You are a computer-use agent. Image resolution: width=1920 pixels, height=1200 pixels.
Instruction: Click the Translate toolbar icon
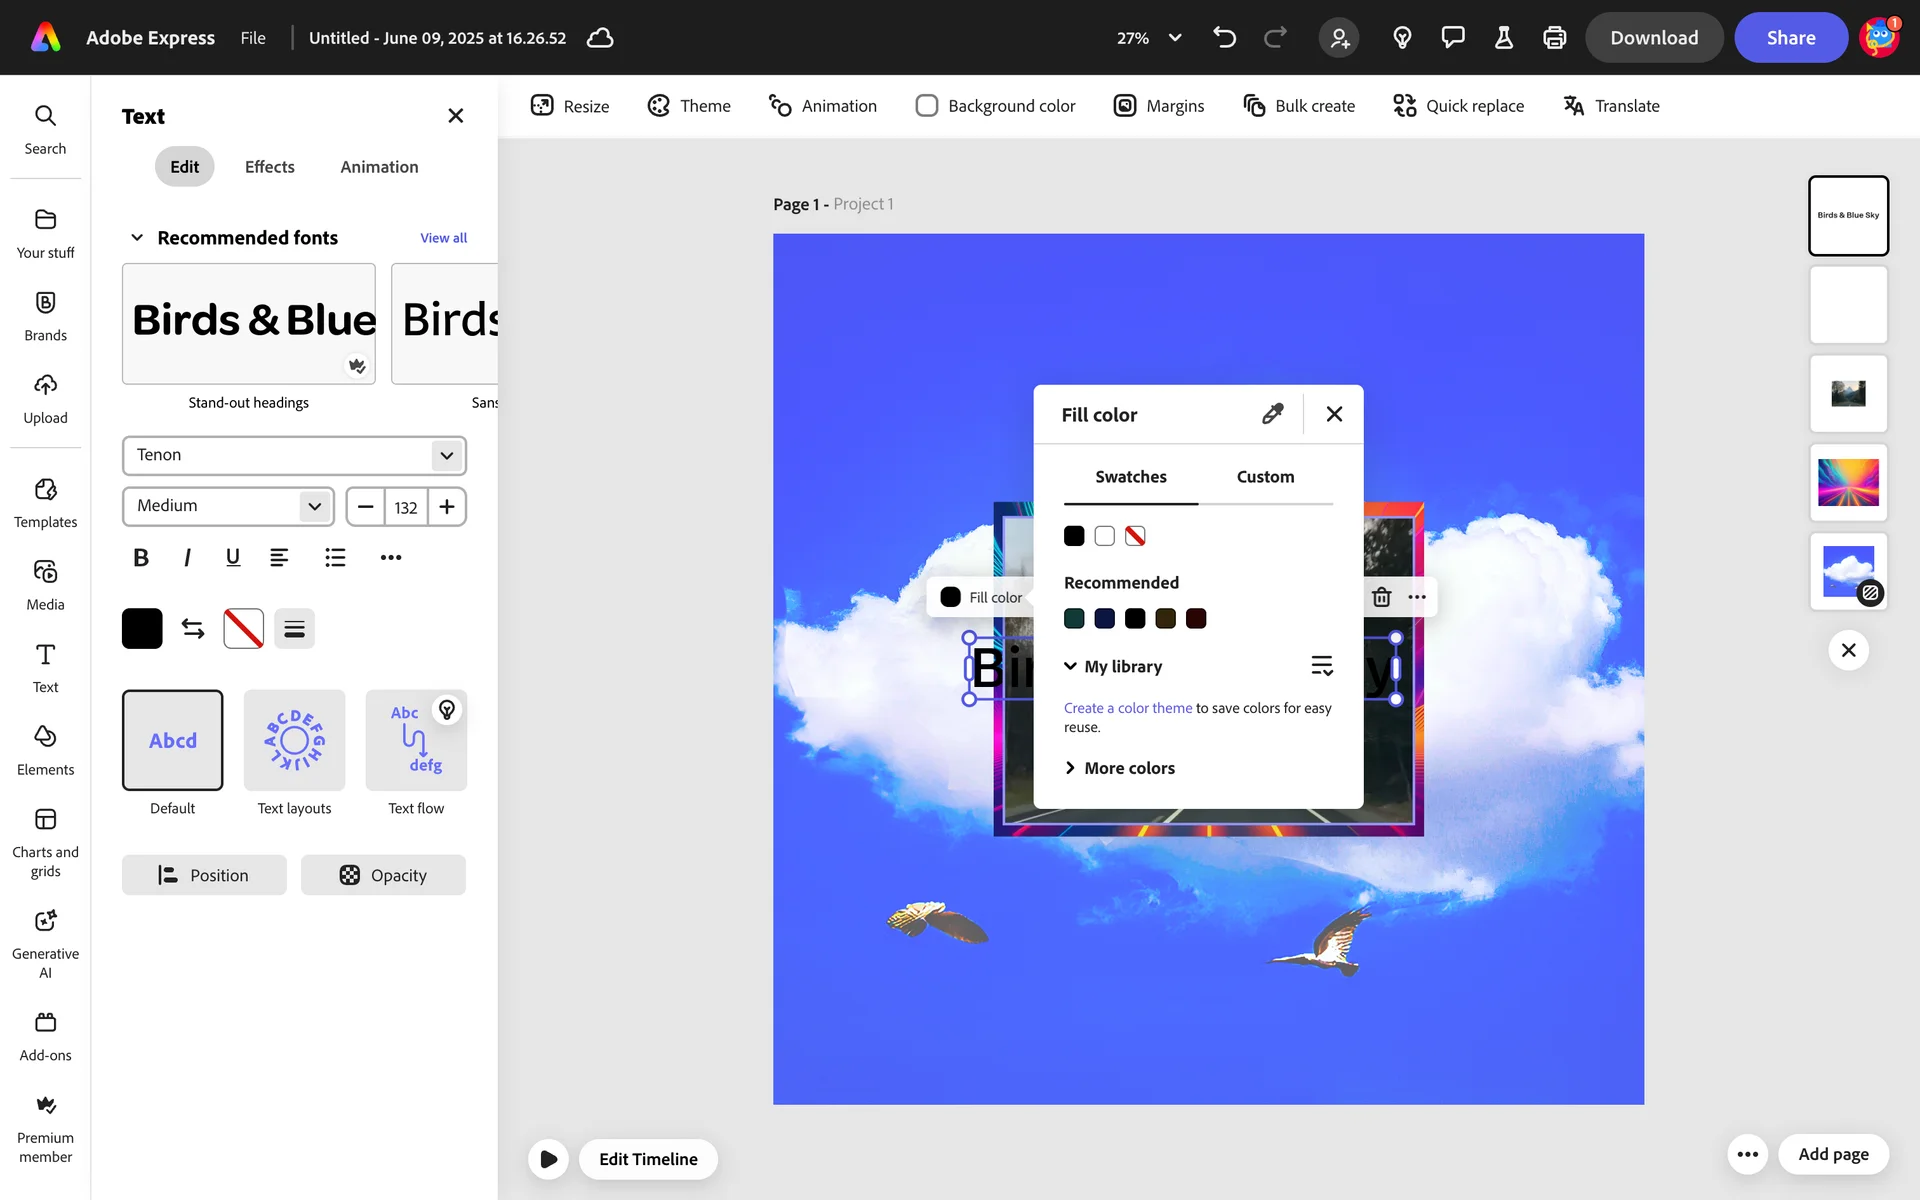tap(1573, 106)
